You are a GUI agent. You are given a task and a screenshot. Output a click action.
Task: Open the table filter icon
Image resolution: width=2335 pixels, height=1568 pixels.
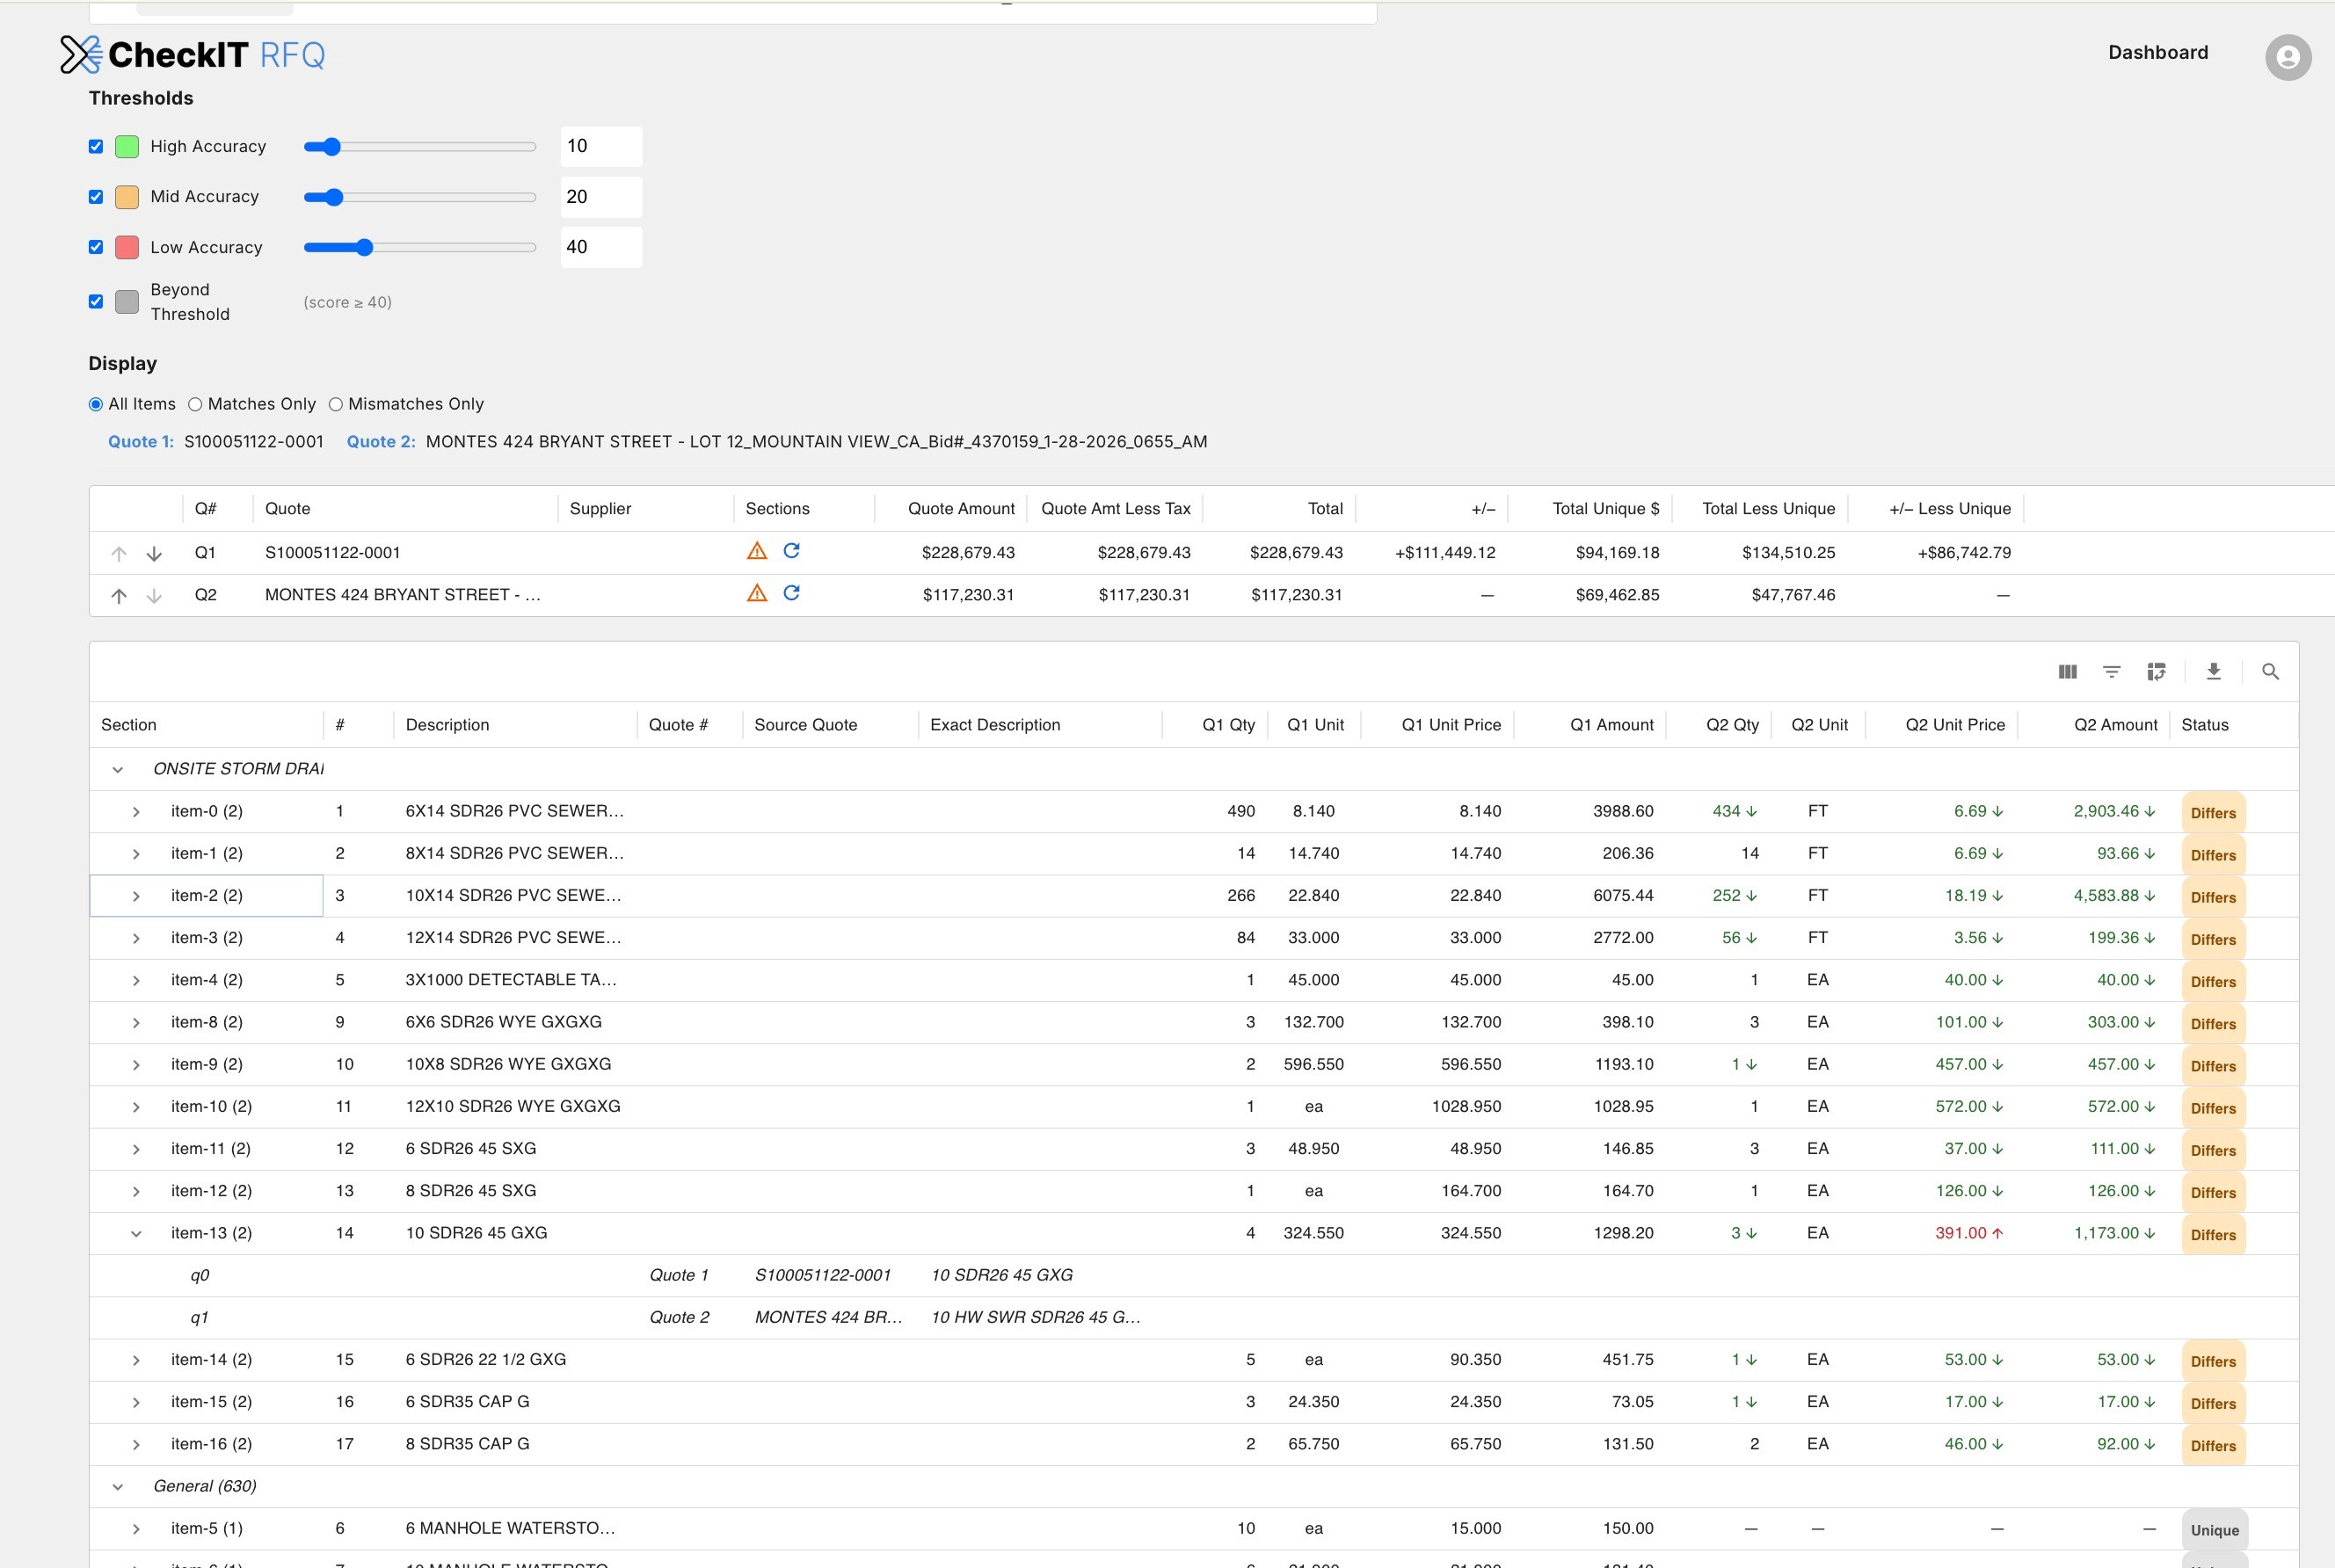coord(2111,672)
